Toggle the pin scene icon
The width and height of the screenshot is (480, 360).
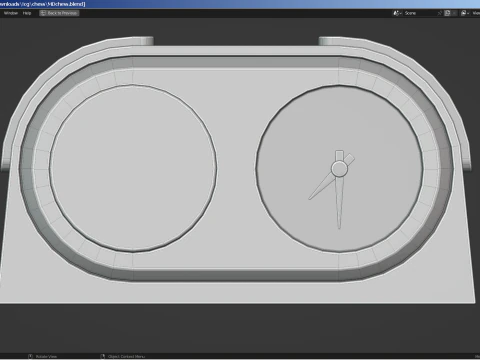pos(440,13)
